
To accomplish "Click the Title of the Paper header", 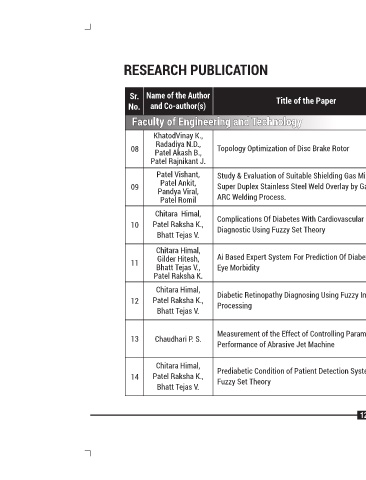I will pos(306,101).
